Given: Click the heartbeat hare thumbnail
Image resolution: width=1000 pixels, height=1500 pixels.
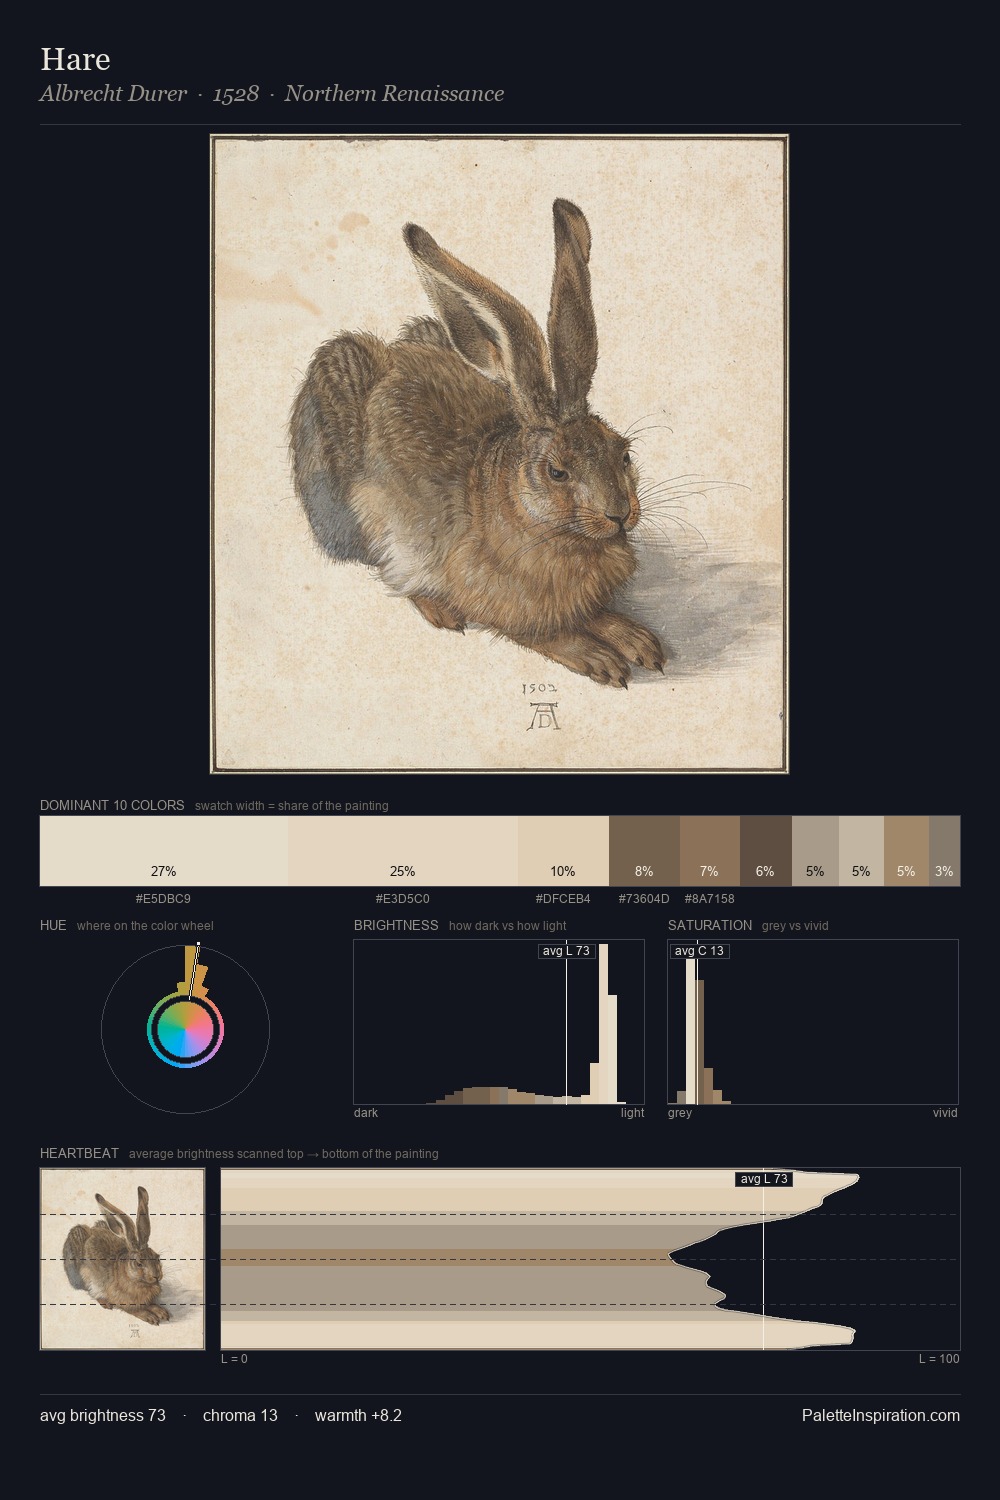Looking at the screenshot, I should click(x=122, y=1259).
